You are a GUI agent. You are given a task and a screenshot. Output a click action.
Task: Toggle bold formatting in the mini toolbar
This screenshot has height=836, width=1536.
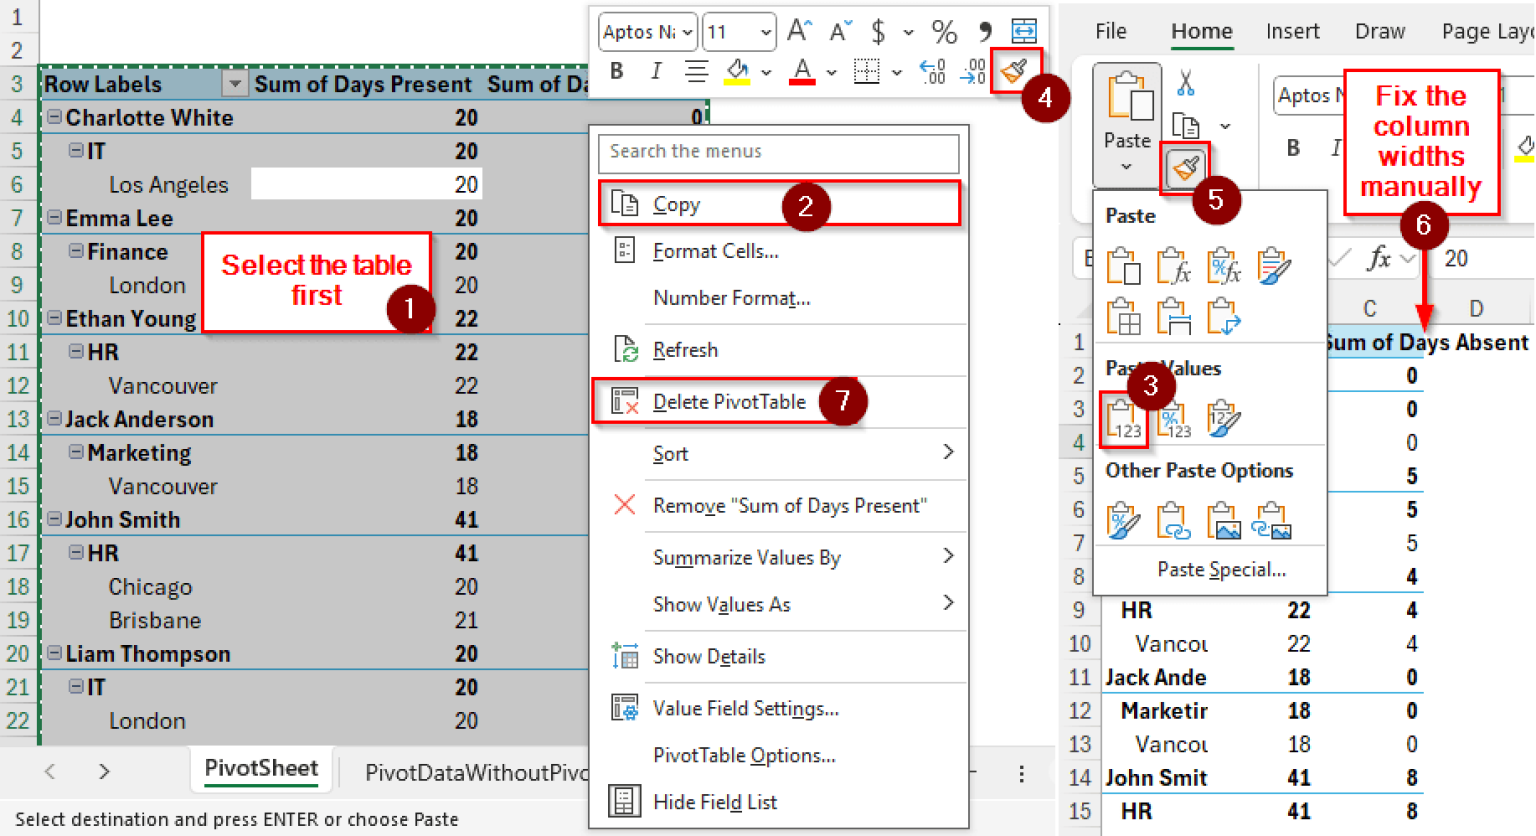[x=617, y=70]
